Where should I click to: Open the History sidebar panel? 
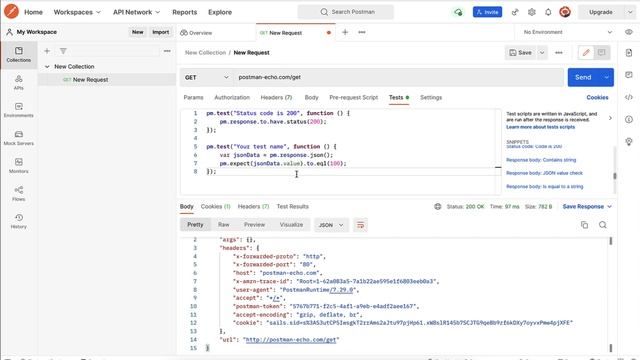[18, 221]
